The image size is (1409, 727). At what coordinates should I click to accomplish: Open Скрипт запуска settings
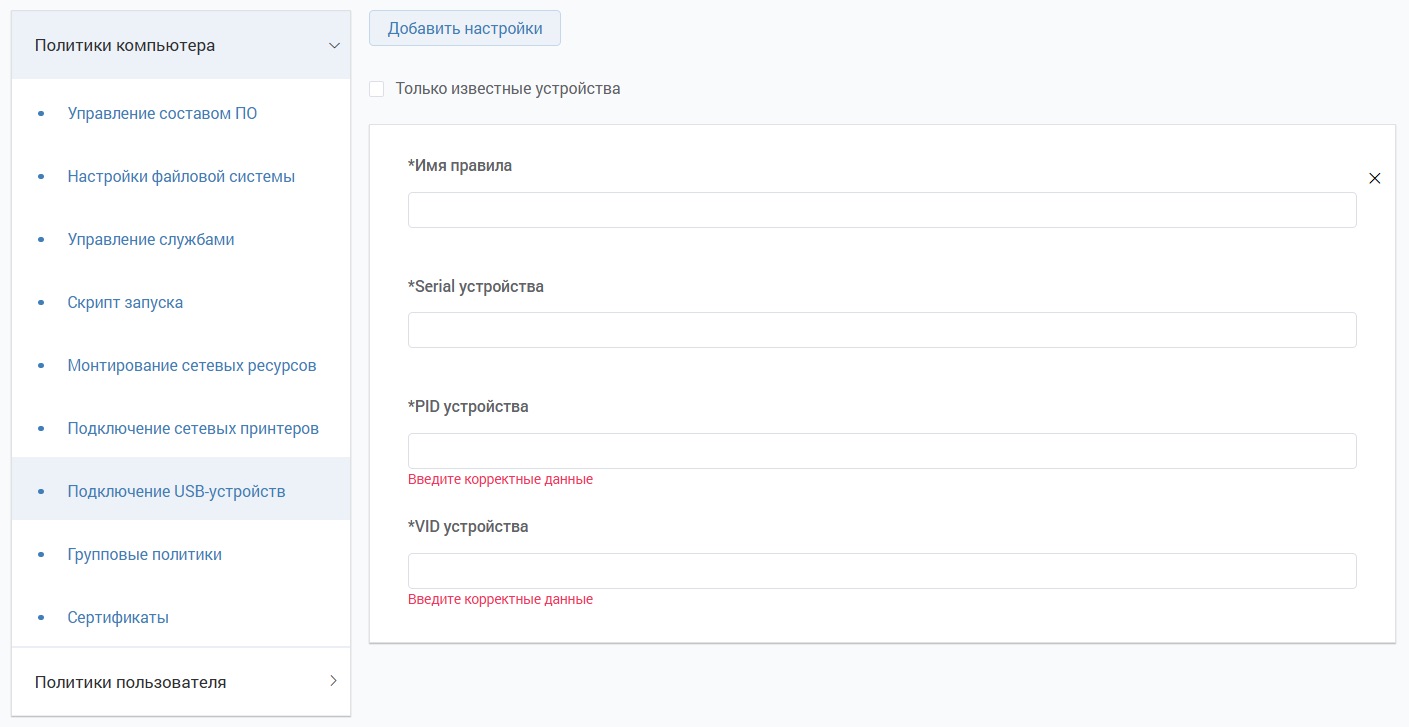coord(125,303)
